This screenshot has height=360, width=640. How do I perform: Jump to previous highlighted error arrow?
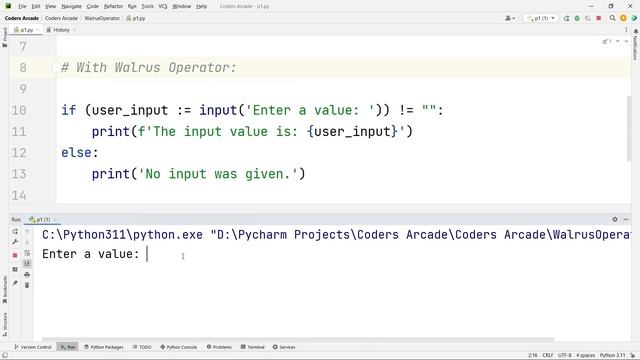pyautogui.click(x=618, y=41)
